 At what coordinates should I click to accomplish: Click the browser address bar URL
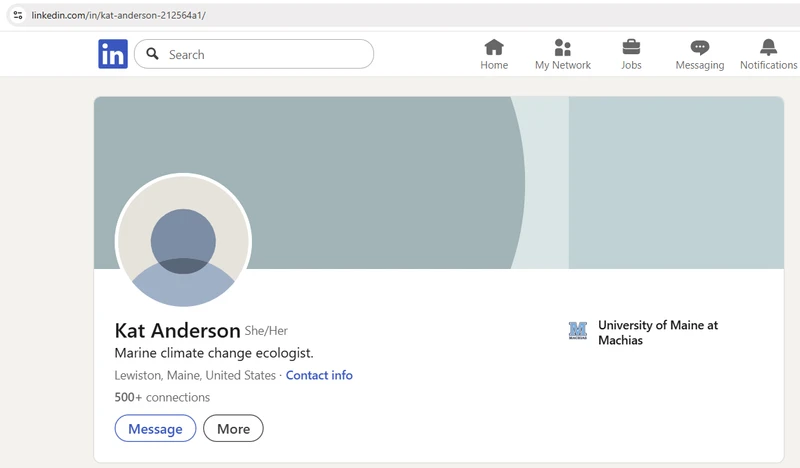point(118,15)
